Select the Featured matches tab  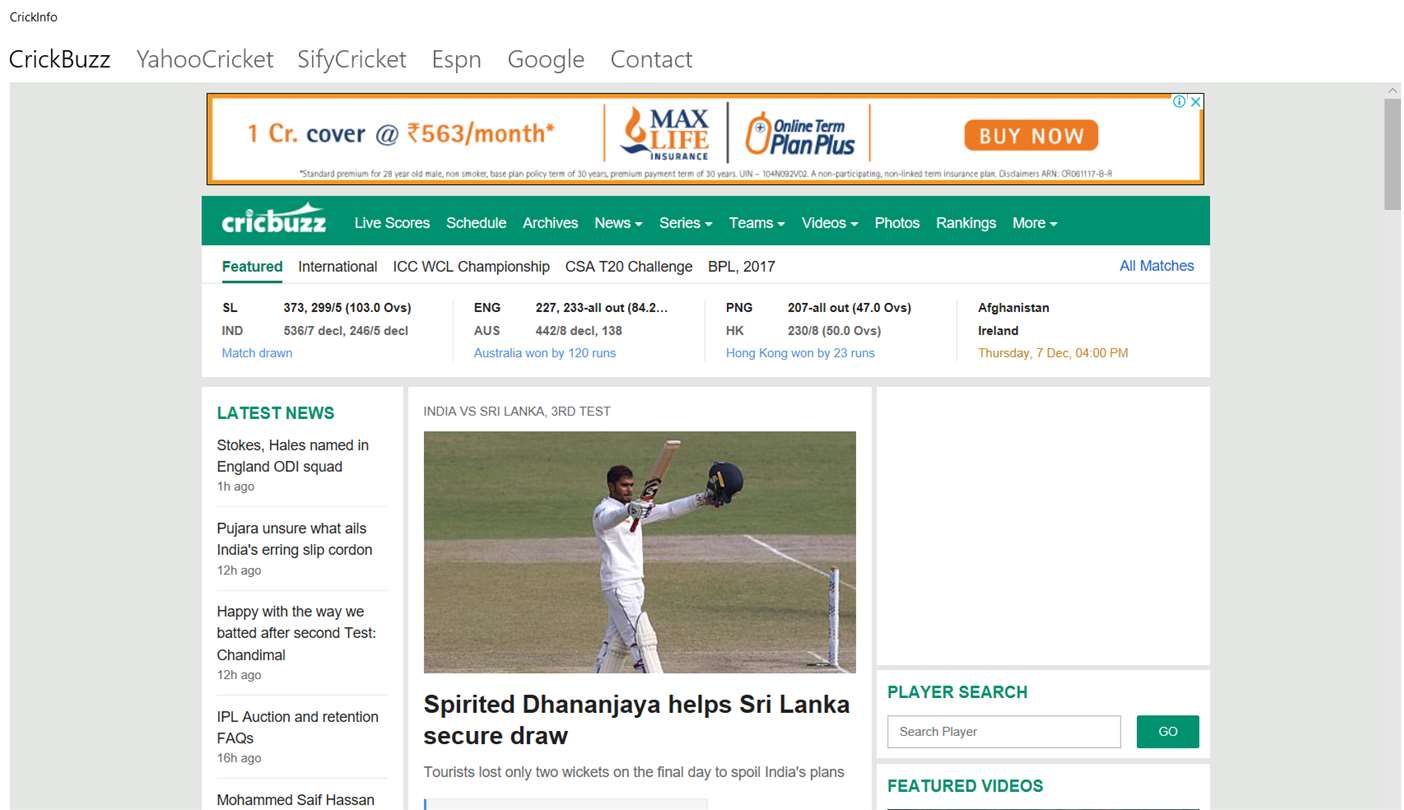click(x=252, y=267)
